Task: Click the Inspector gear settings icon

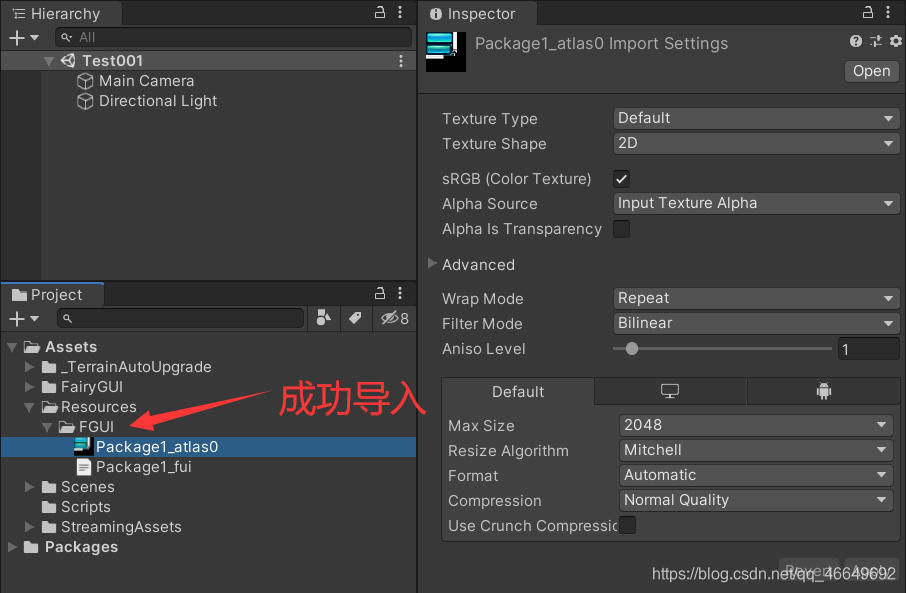Action: point(894,41)
